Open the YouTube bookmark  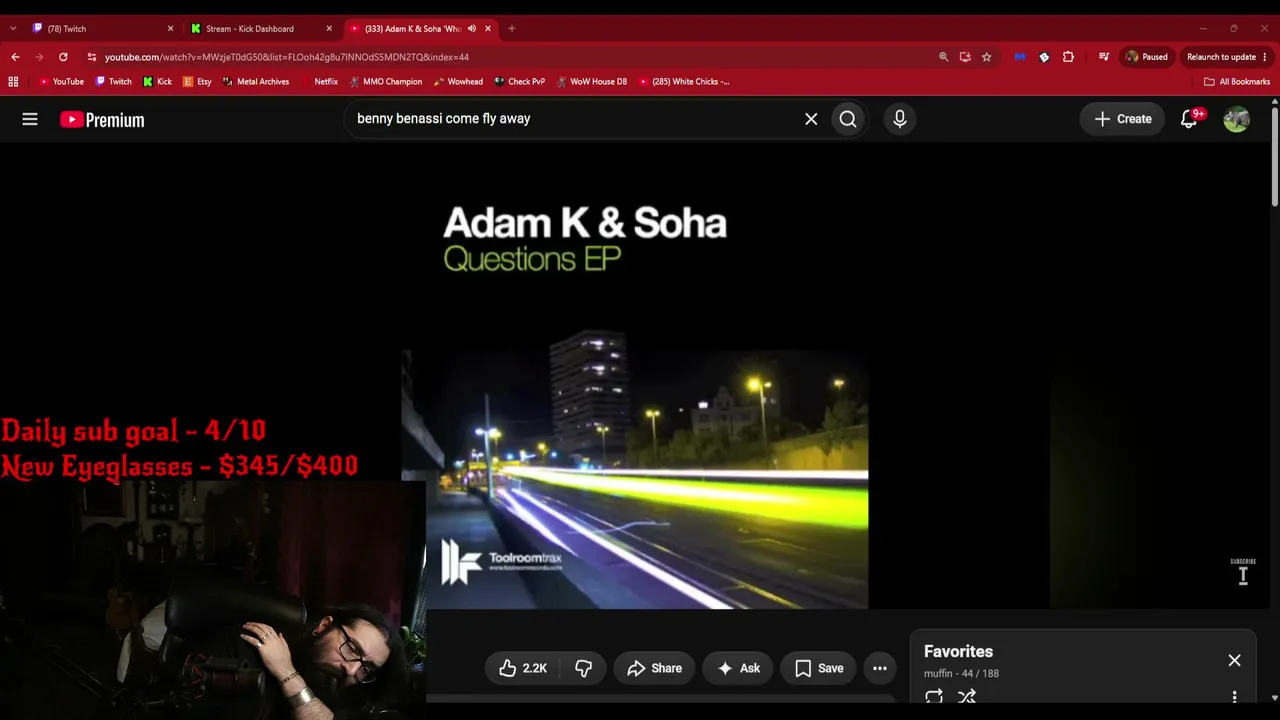[61, 82]
